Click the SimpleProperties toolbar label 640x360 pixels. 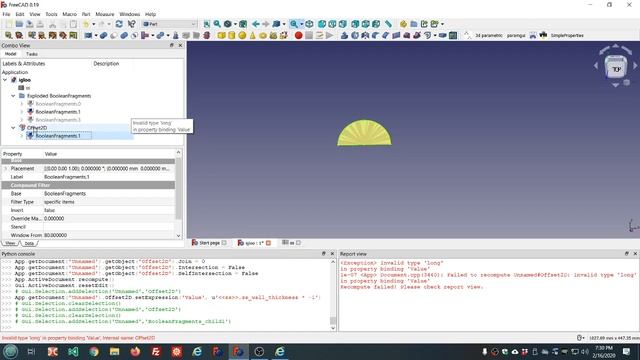(x=567, y=36)
